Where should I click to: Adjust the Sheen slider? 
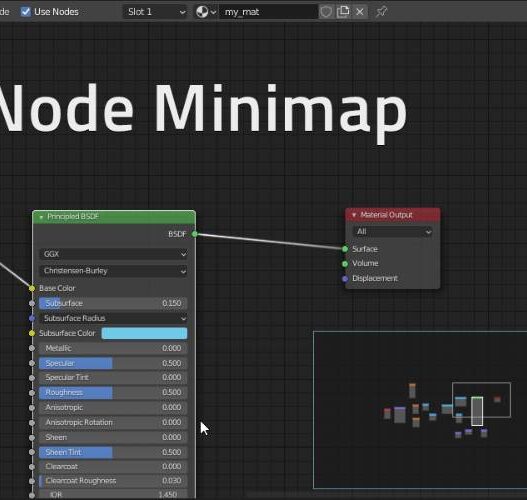(x=113, y=438)
